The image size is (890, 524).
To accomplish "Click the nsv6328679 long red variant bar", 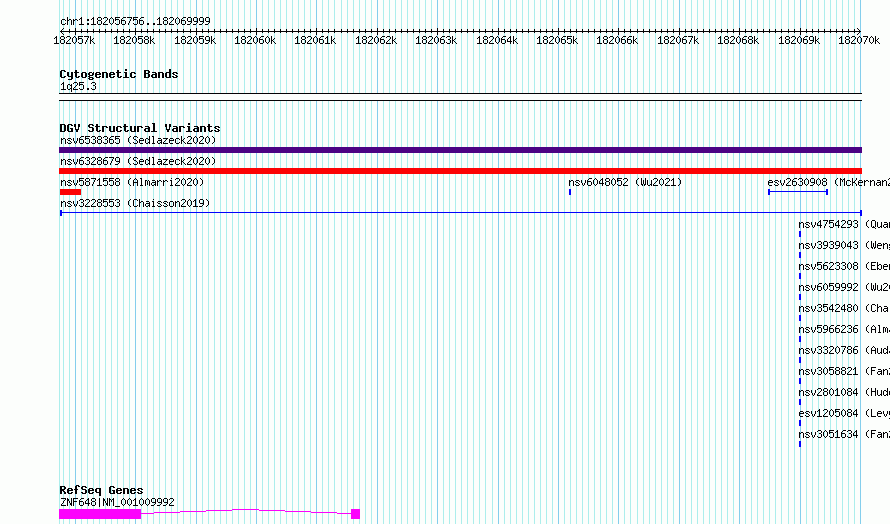I will coord(460,171).
